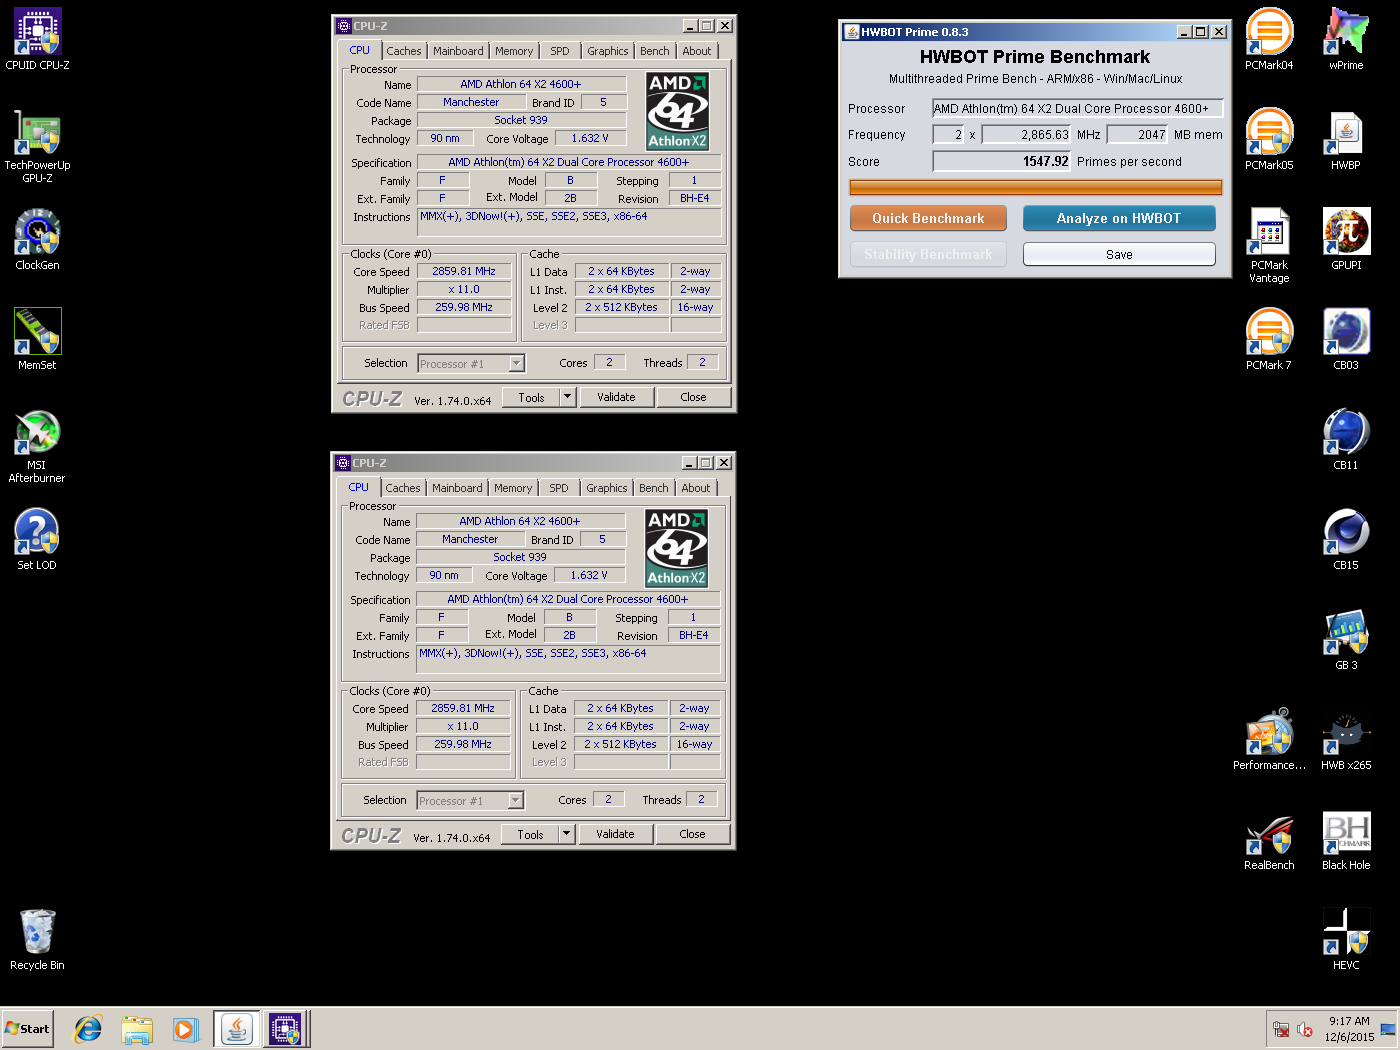Open Tools dropdown arrow in upper CPU-Z
Image resolution: width=1400 pixels, height=1050 pixels.
[567, 397]
